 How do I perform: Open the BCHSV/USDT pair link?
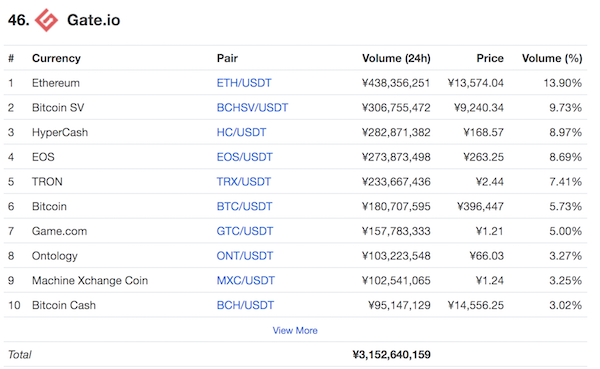click(x=252, y=108)
